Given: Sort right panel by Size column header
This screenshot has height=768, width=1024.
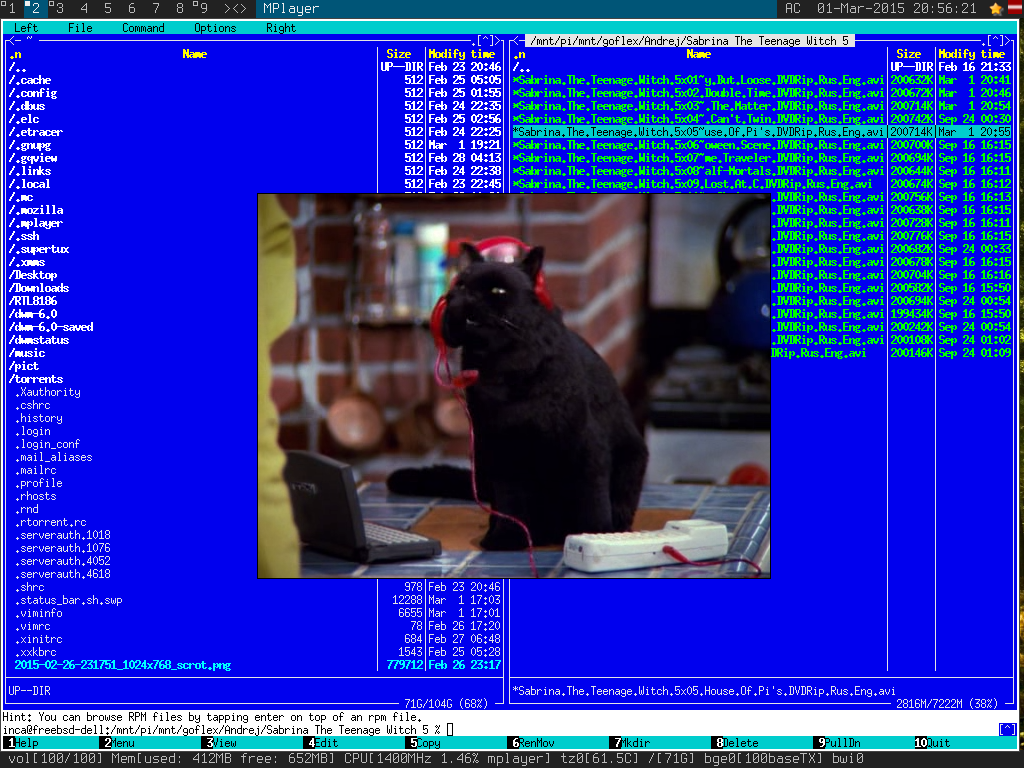Looking at the screenshot, I should (x=908, y=54).
